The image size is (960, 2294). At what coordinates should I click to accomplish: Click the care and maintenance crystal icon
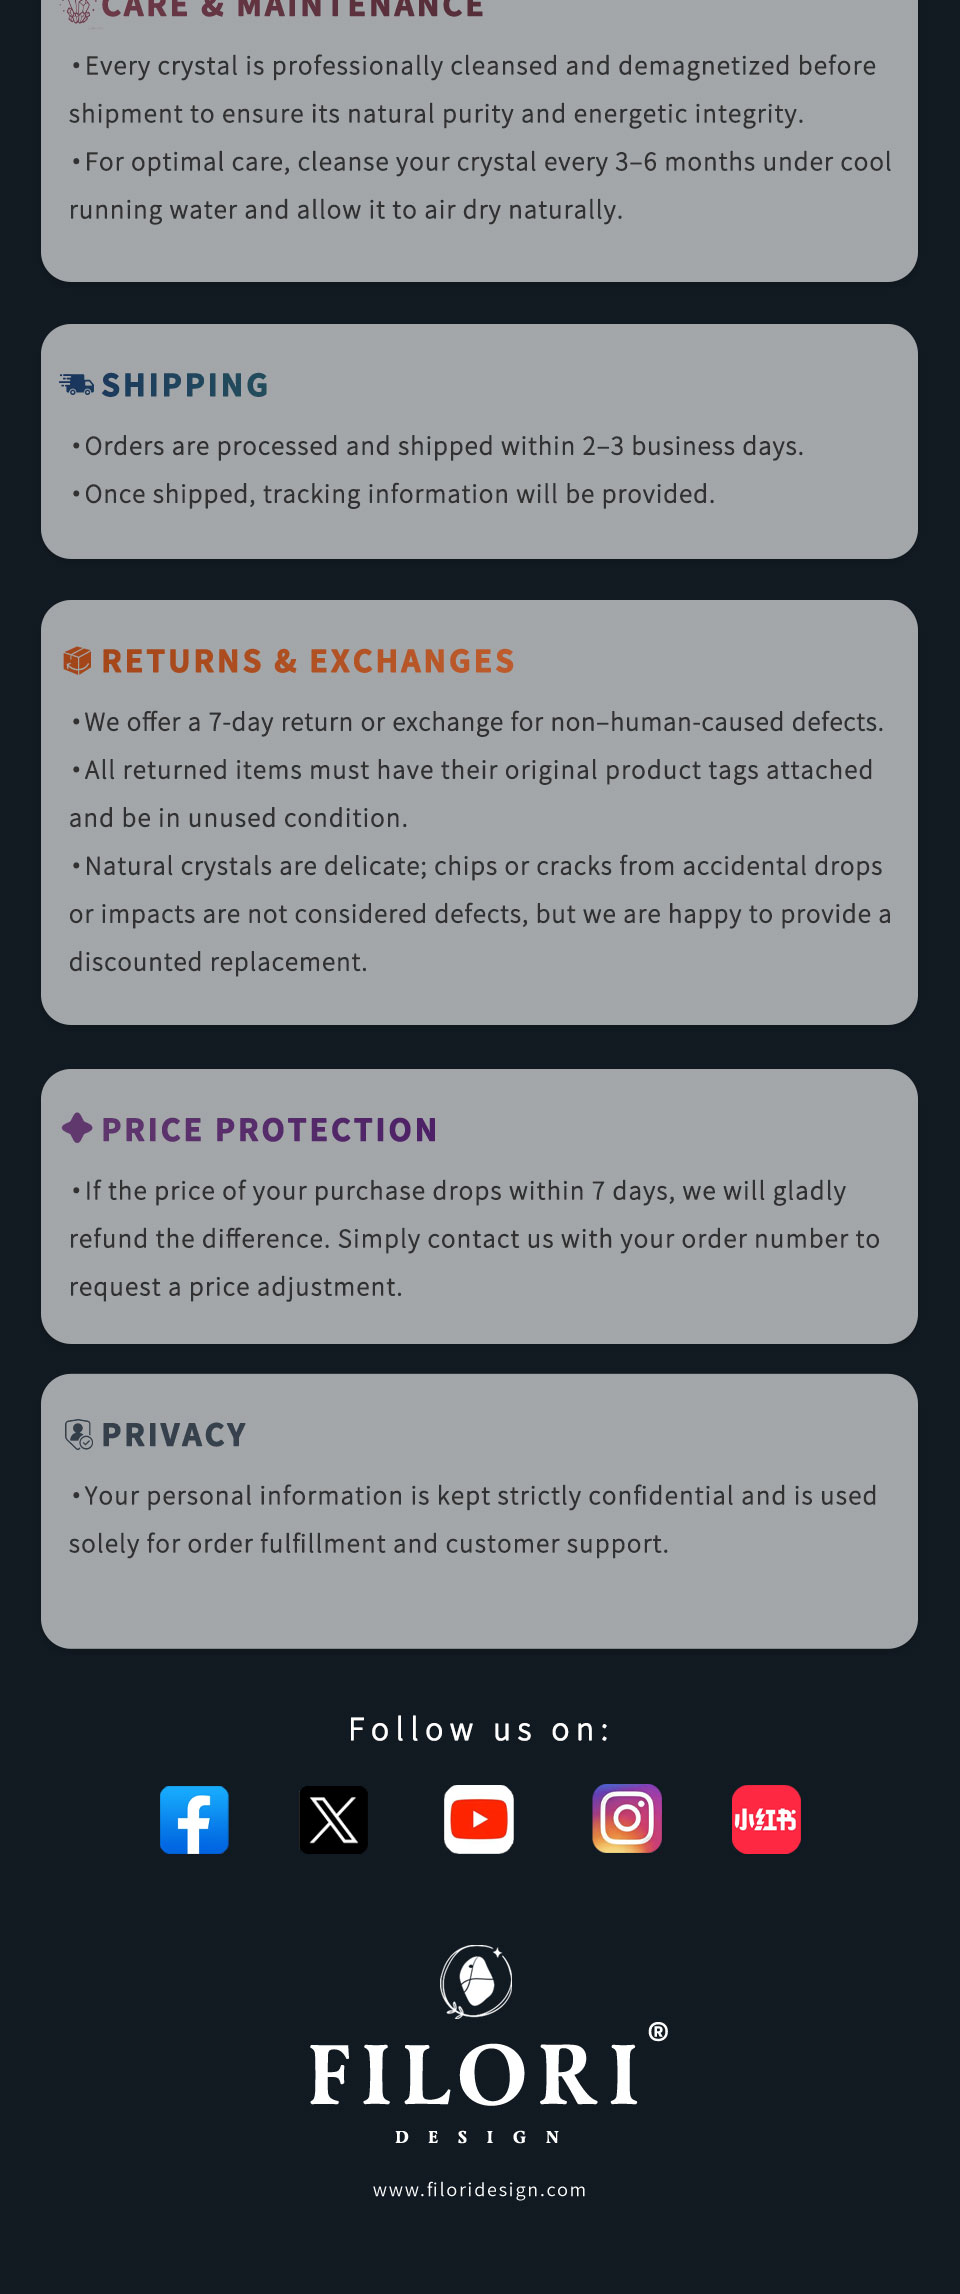pos(78,10)
